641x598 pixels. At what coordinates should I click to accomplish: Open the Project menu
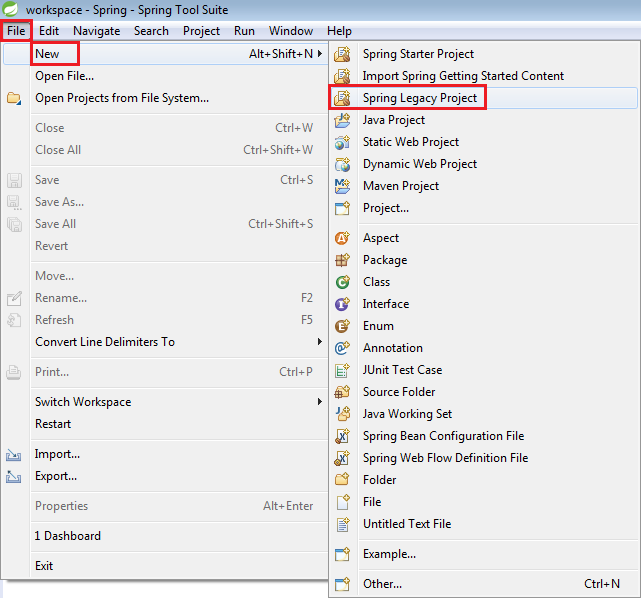[x=201, y=31]
